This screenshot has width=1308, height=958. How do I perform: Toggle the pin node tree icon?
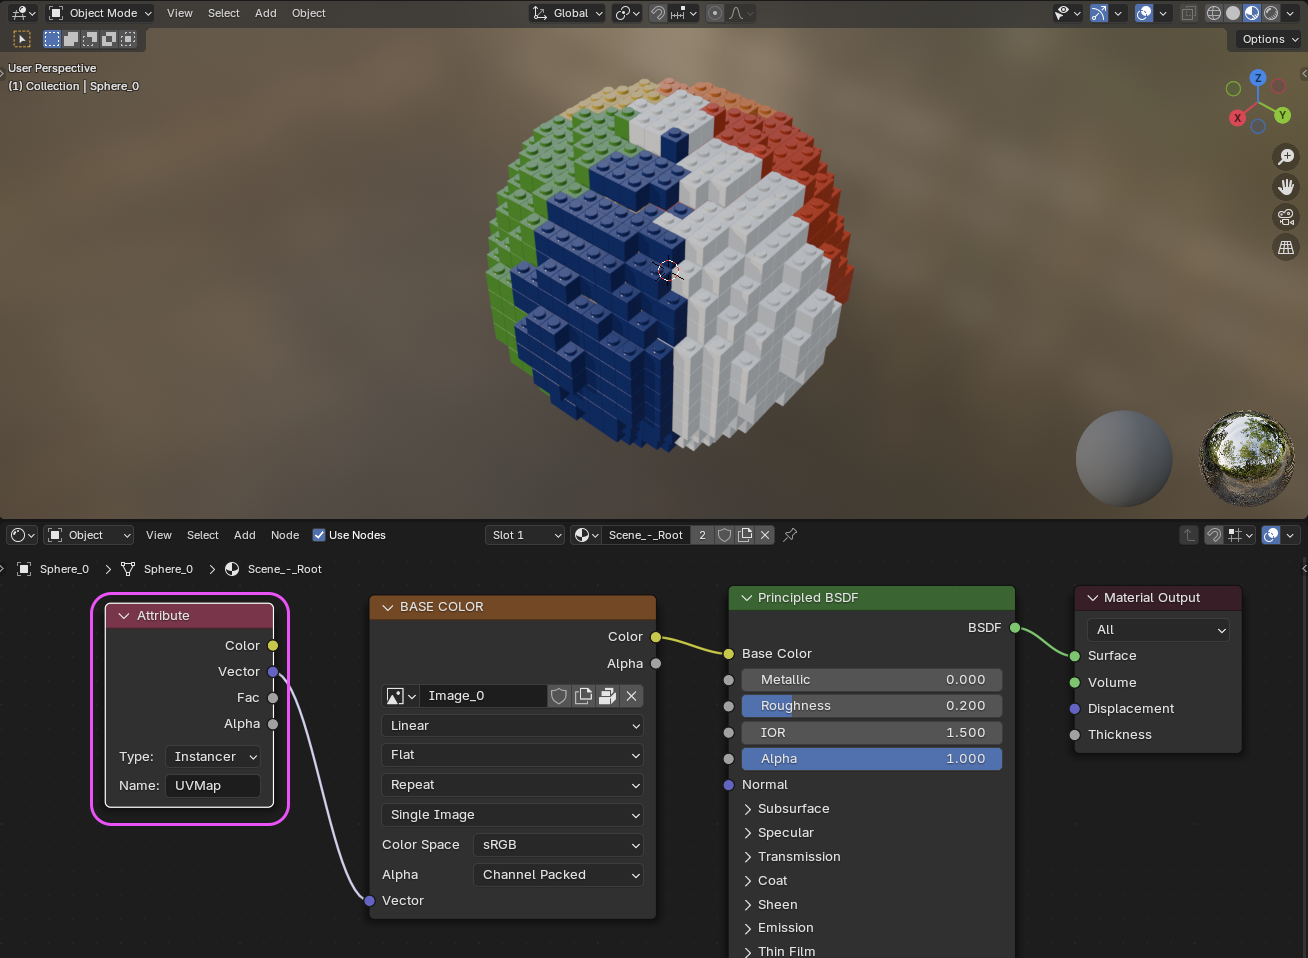pyautogui.click(x=790, y=535)
